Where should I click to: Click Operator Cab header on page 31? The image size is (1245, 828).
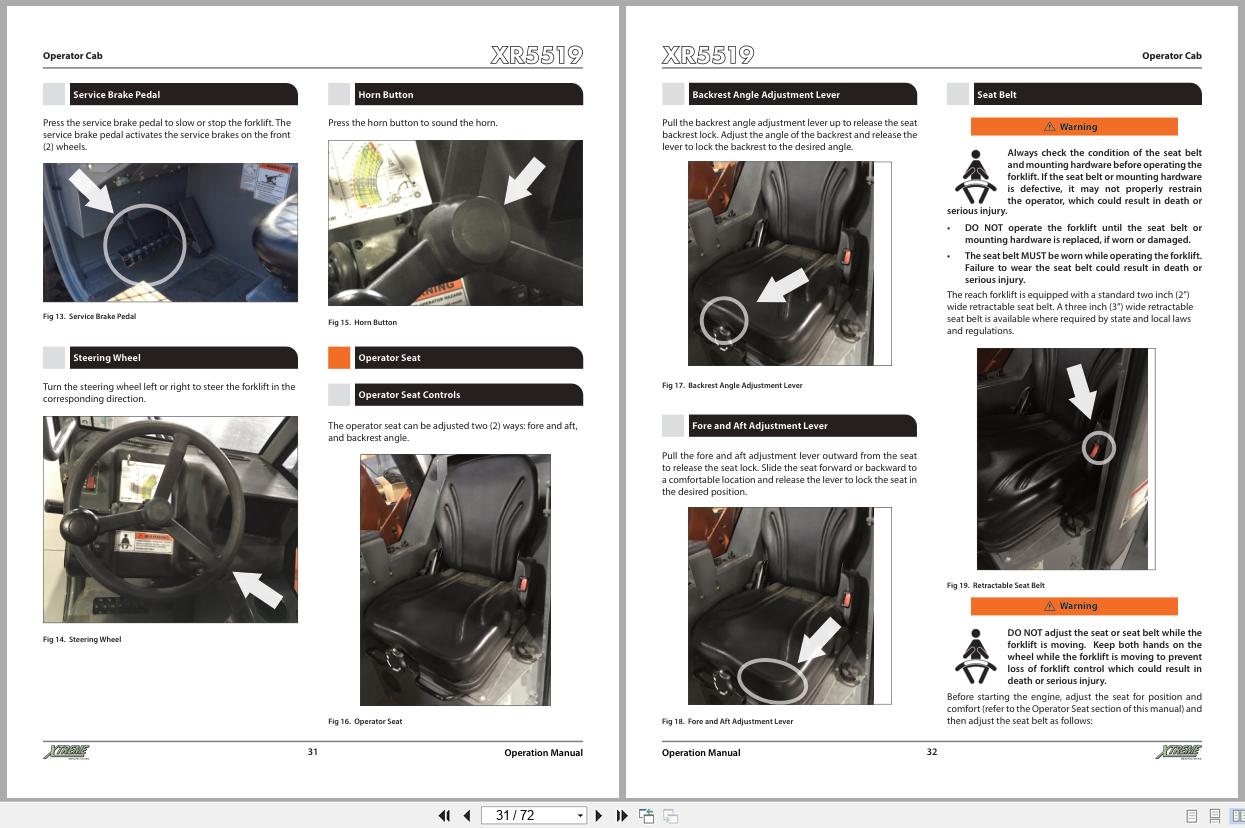coord(73,57)
